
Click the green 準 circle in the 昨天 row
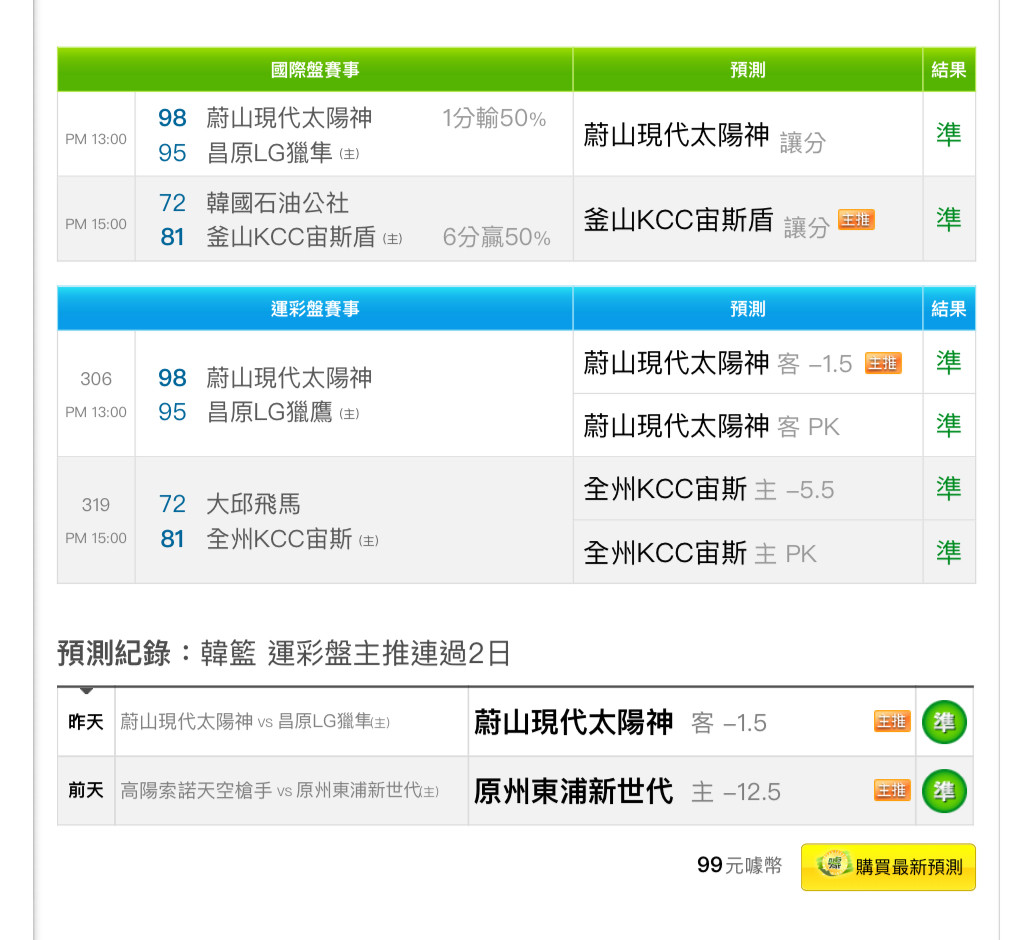pos(944,722)
